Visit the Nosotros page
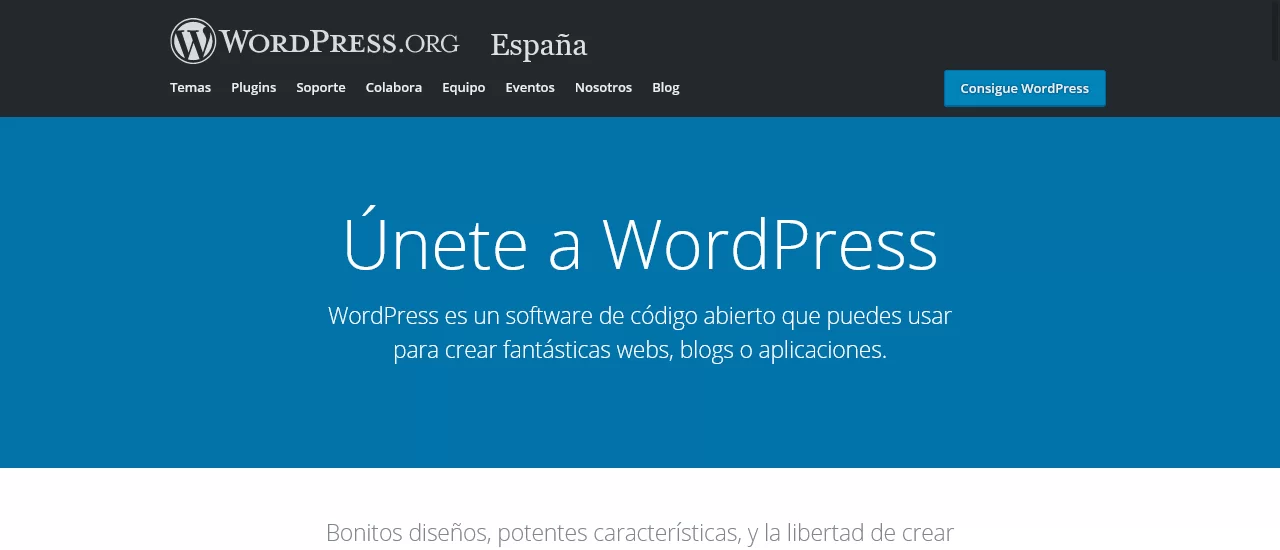The height and width of the screenshot is (550, 1280). [x=603, y=87]
